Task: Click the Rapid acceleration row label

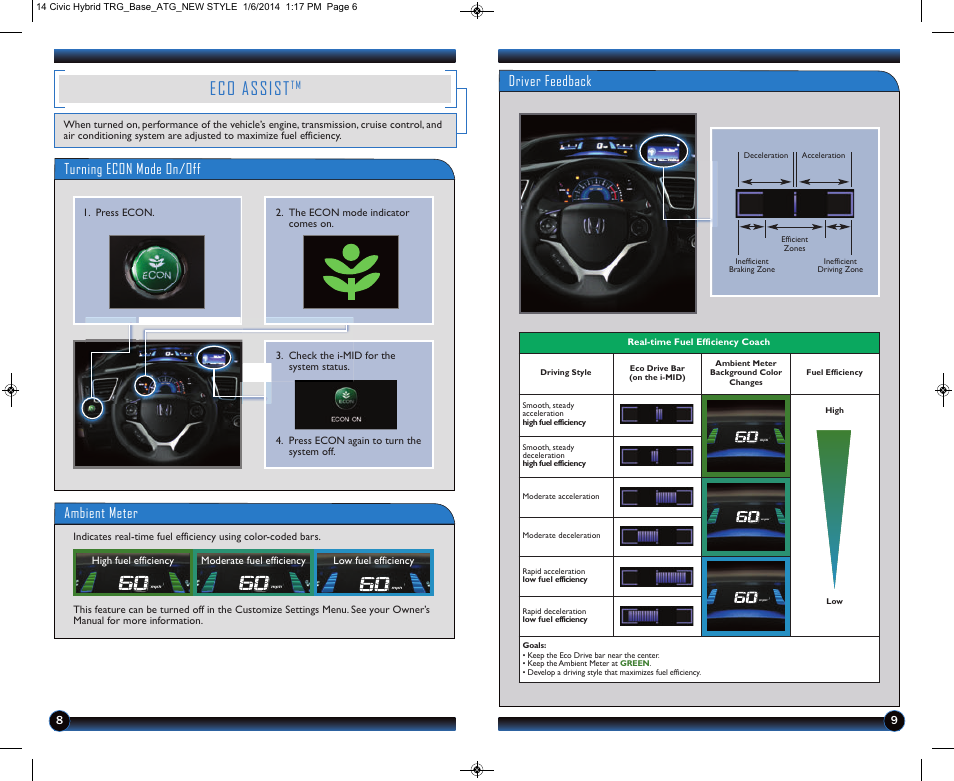Action: [x=555, y=575]
